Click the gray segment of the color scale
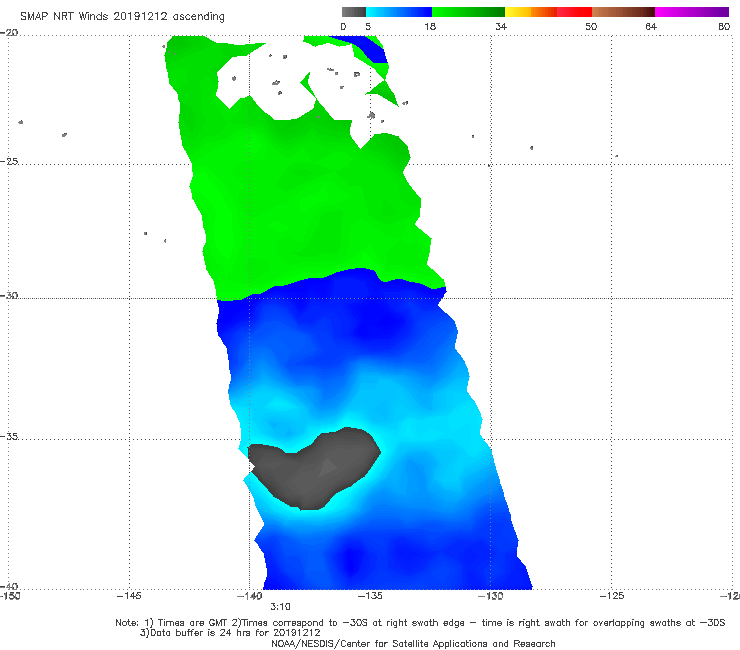The width and height of the screenshot is (740, 650). [x=354, y=12]
